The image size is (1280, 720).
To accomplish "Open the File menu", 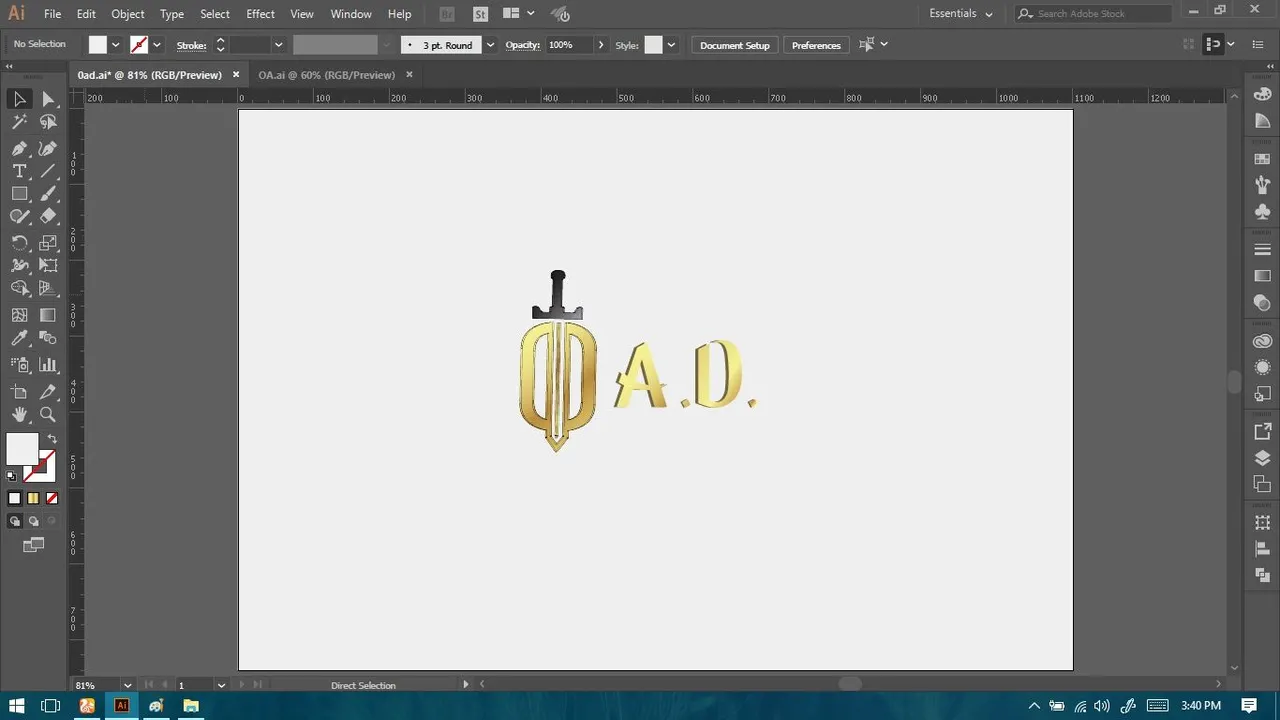I will 52,14.
